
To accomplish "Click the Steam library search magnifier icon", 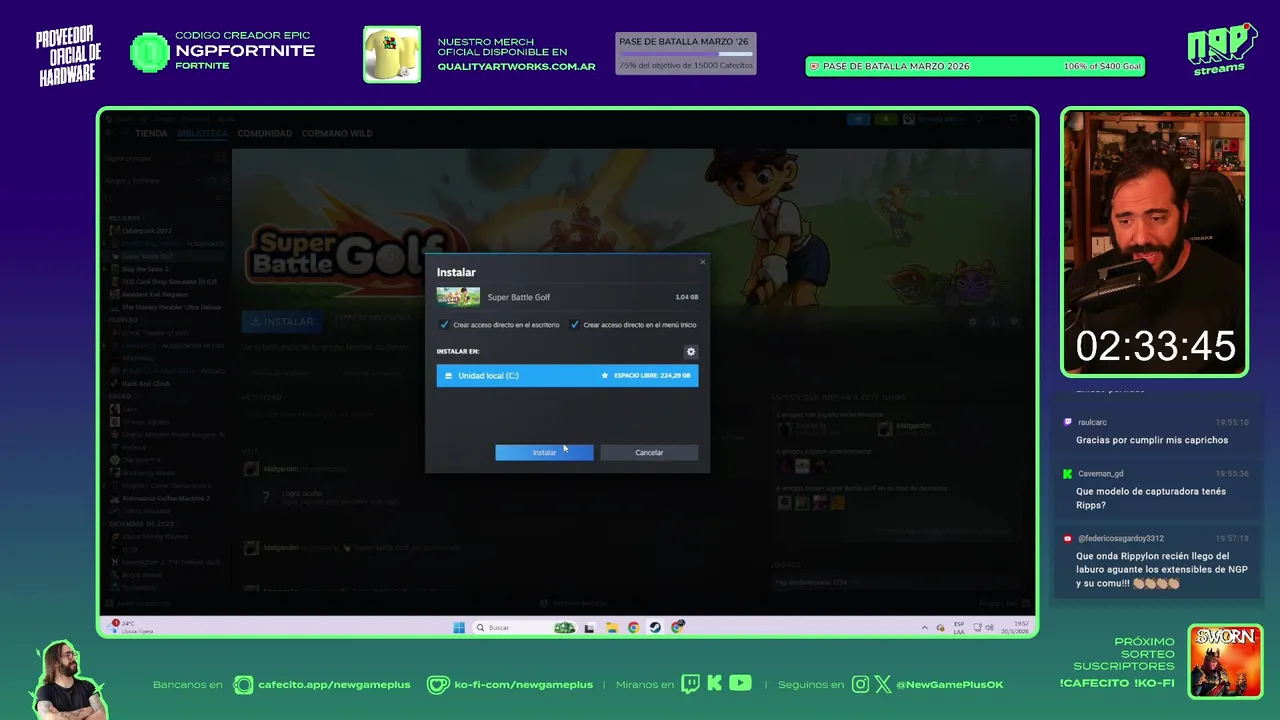I will click(110, 198).
